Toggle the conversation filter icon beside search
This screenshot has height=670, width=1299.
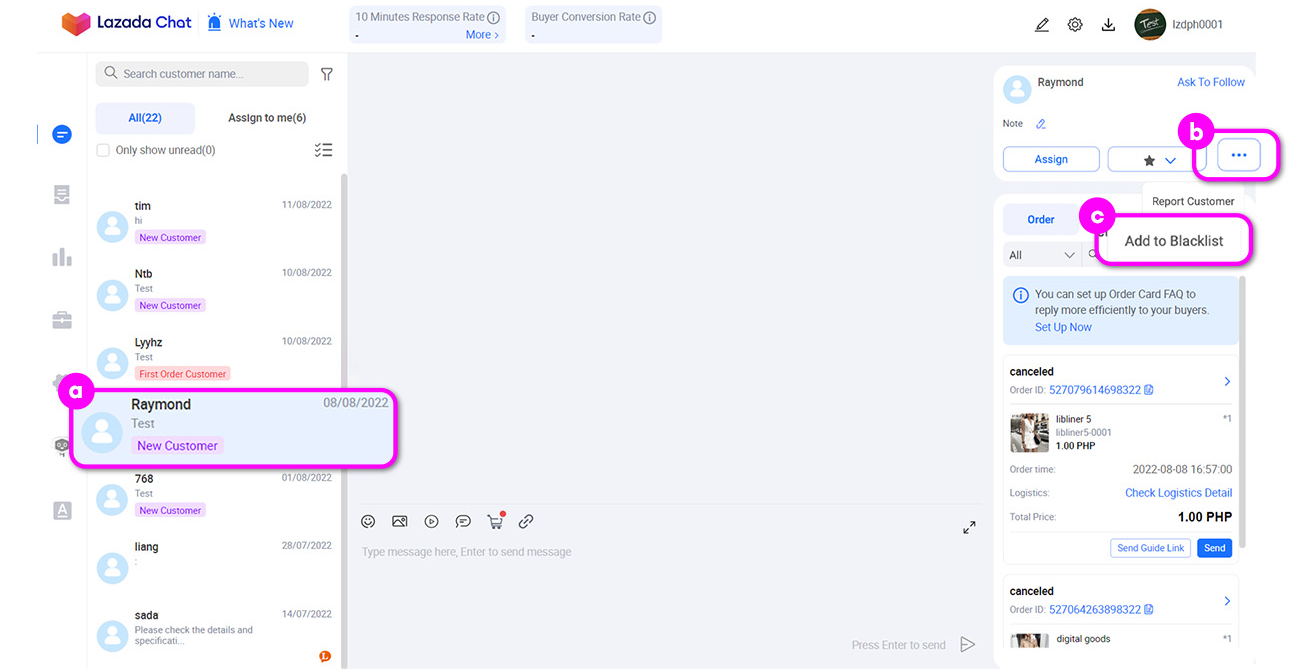pos(326,73)
